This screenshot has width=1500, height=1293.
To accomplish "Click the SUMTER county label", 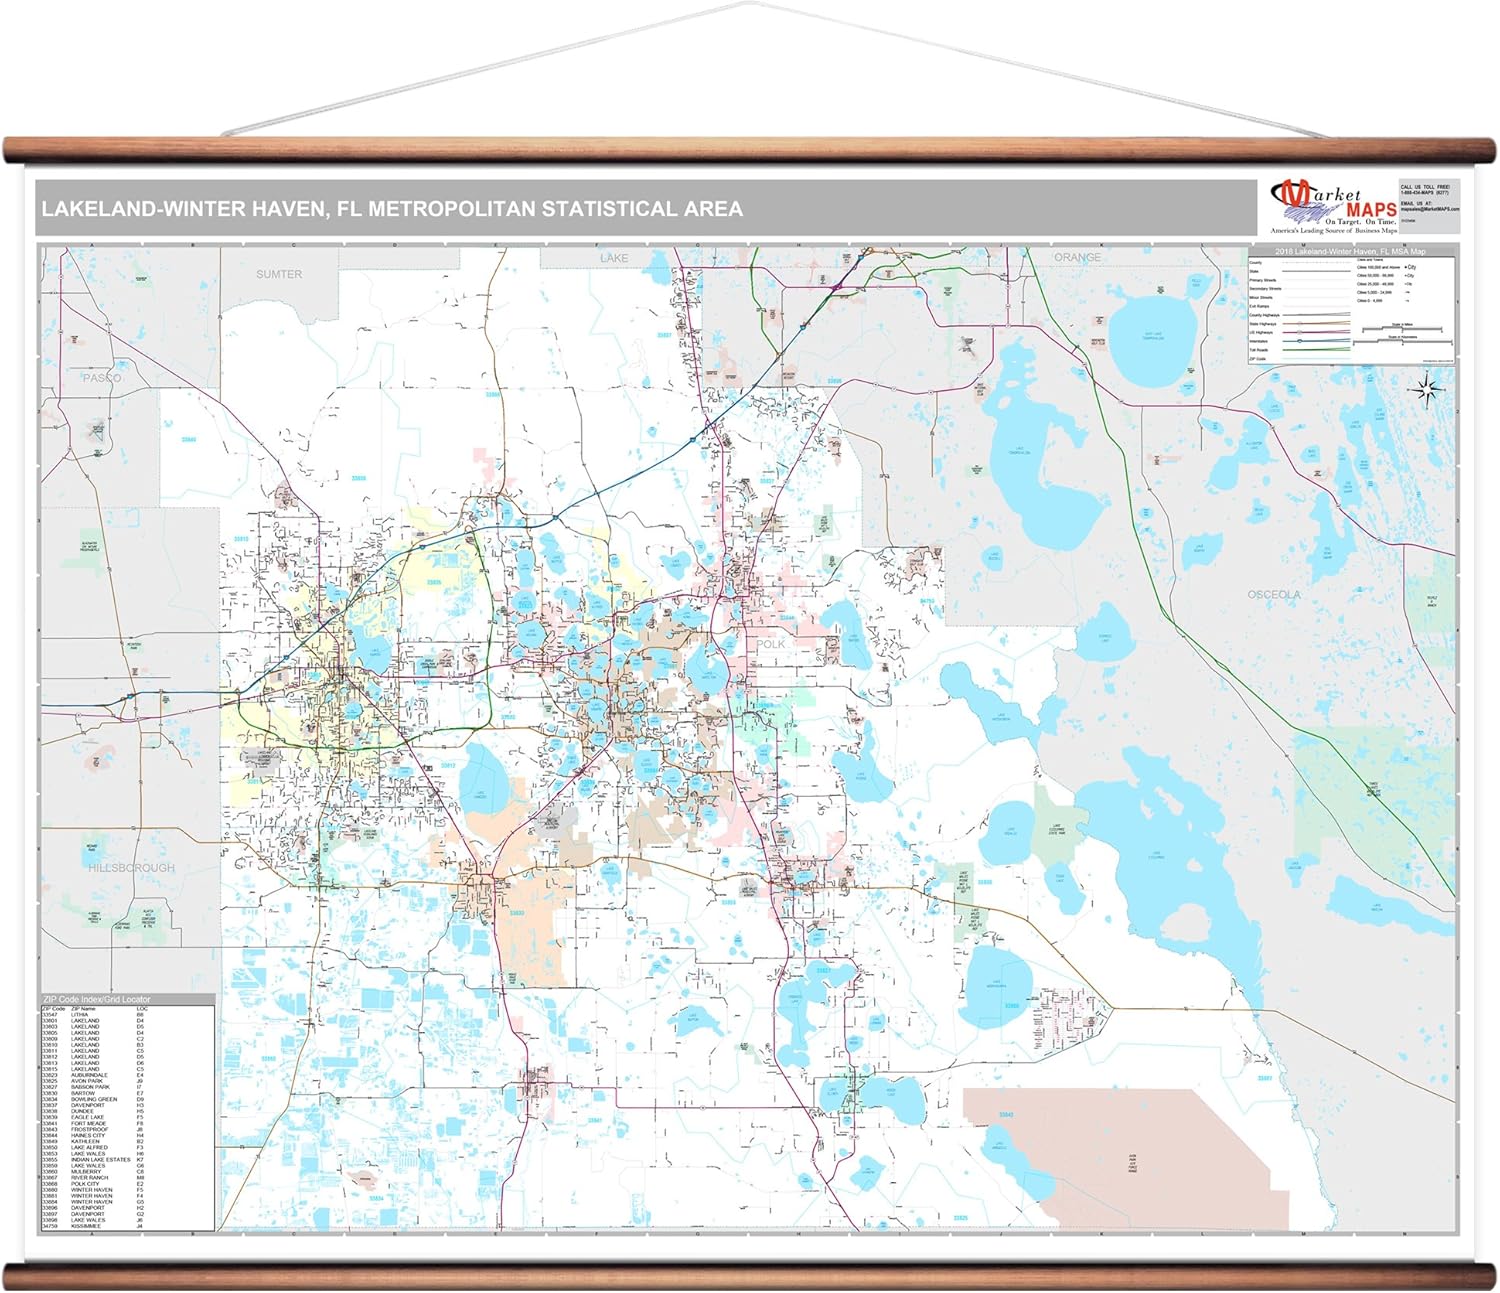I will pos(279,274).
